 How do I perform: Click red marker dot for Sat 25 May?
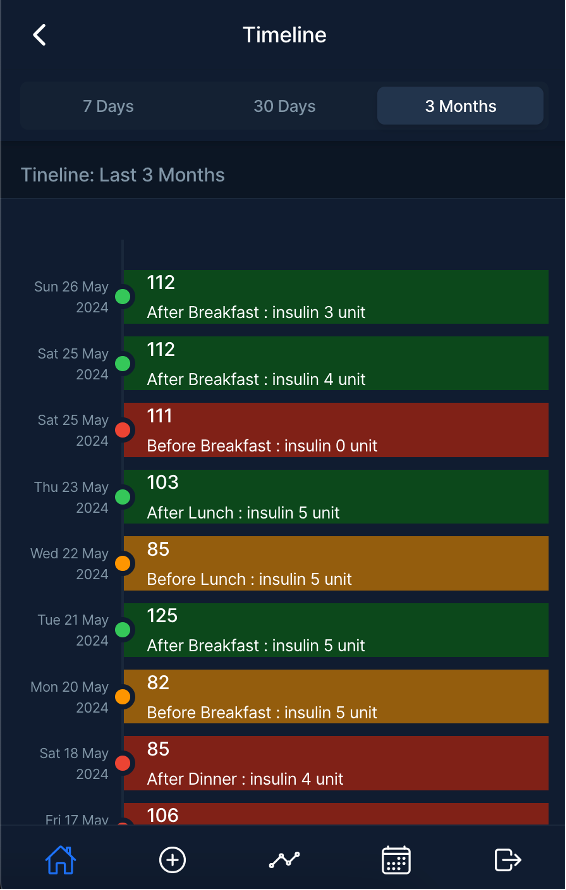point(123,430)
